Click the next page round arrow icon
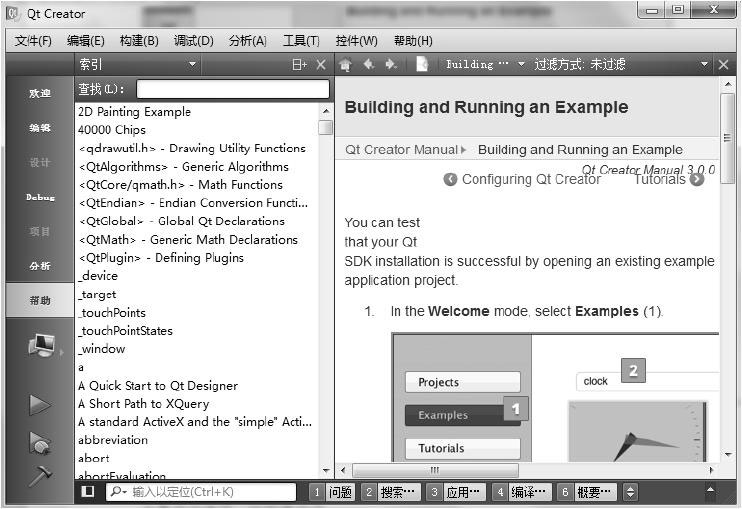This screenshot has height=509, width=742. click(x=697, y=179)
